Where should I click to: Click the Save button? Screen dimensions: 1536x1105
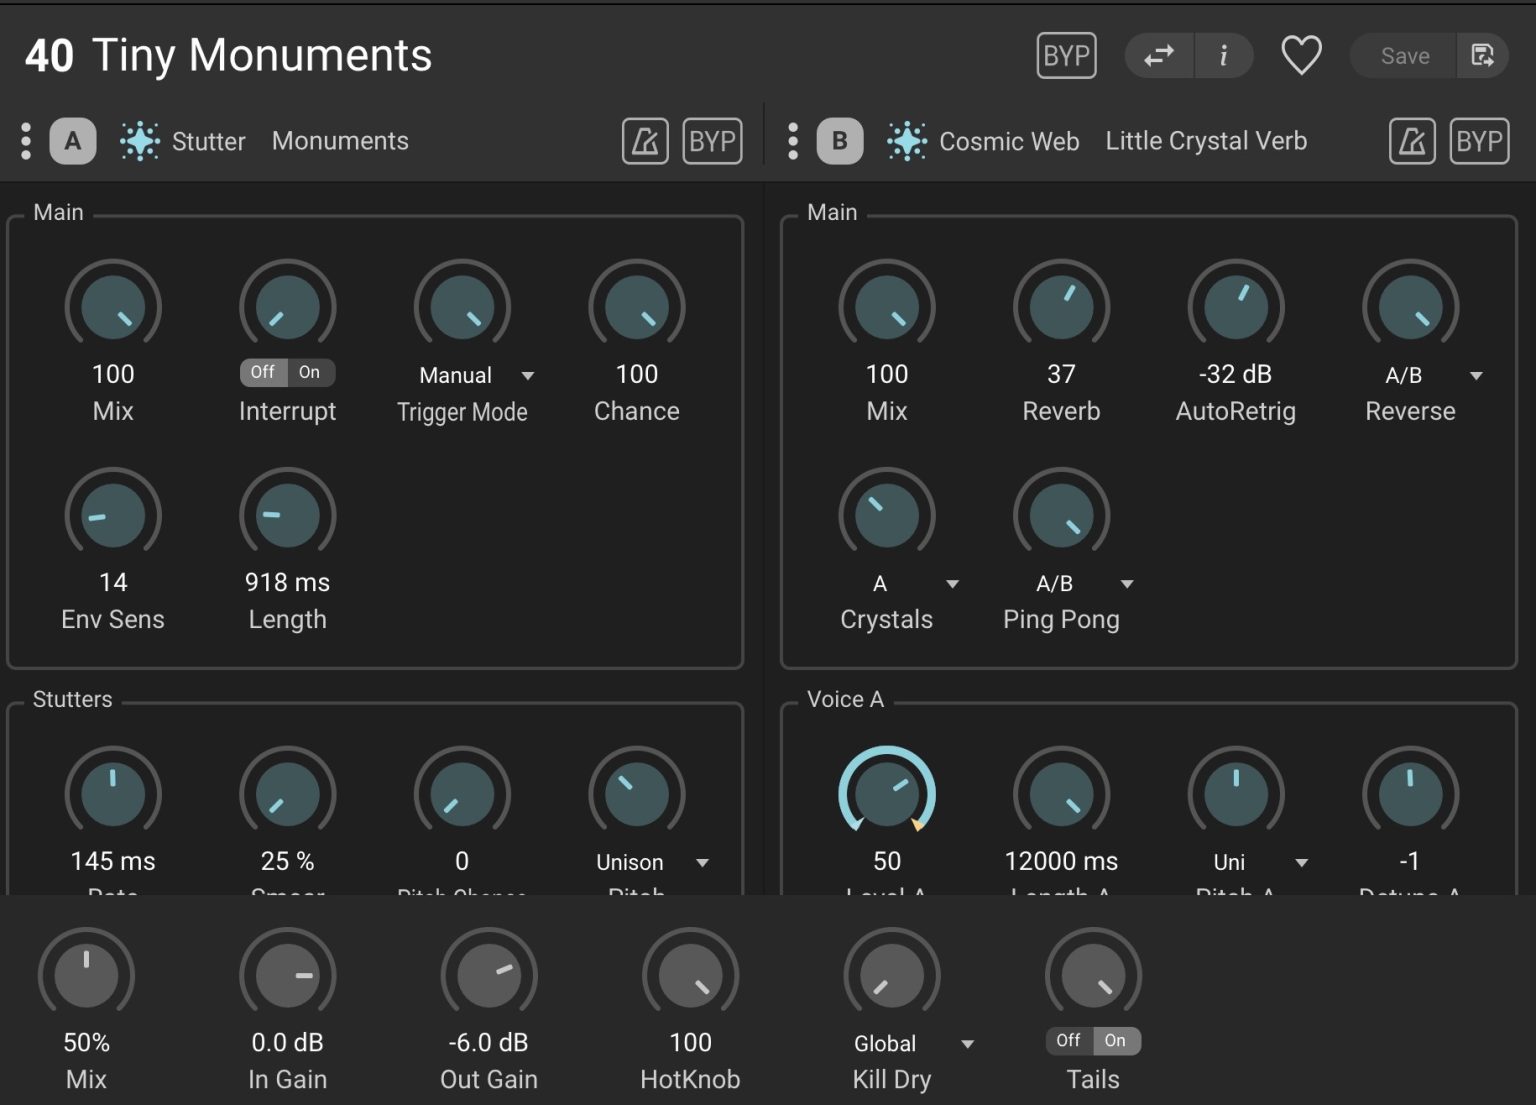pyautogui.click(x=1404, y=56)
